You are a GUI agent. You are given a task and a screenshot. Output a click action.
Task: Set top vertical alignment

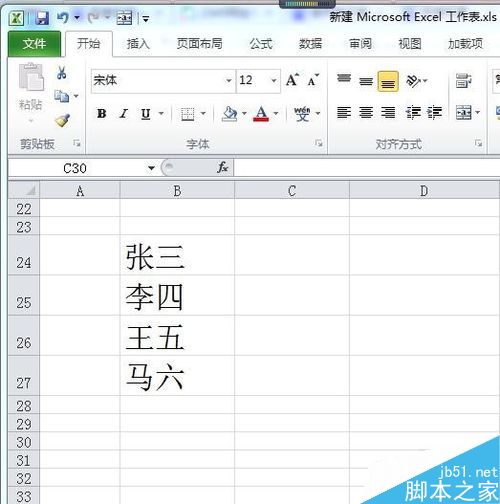(x=344, y=80)
